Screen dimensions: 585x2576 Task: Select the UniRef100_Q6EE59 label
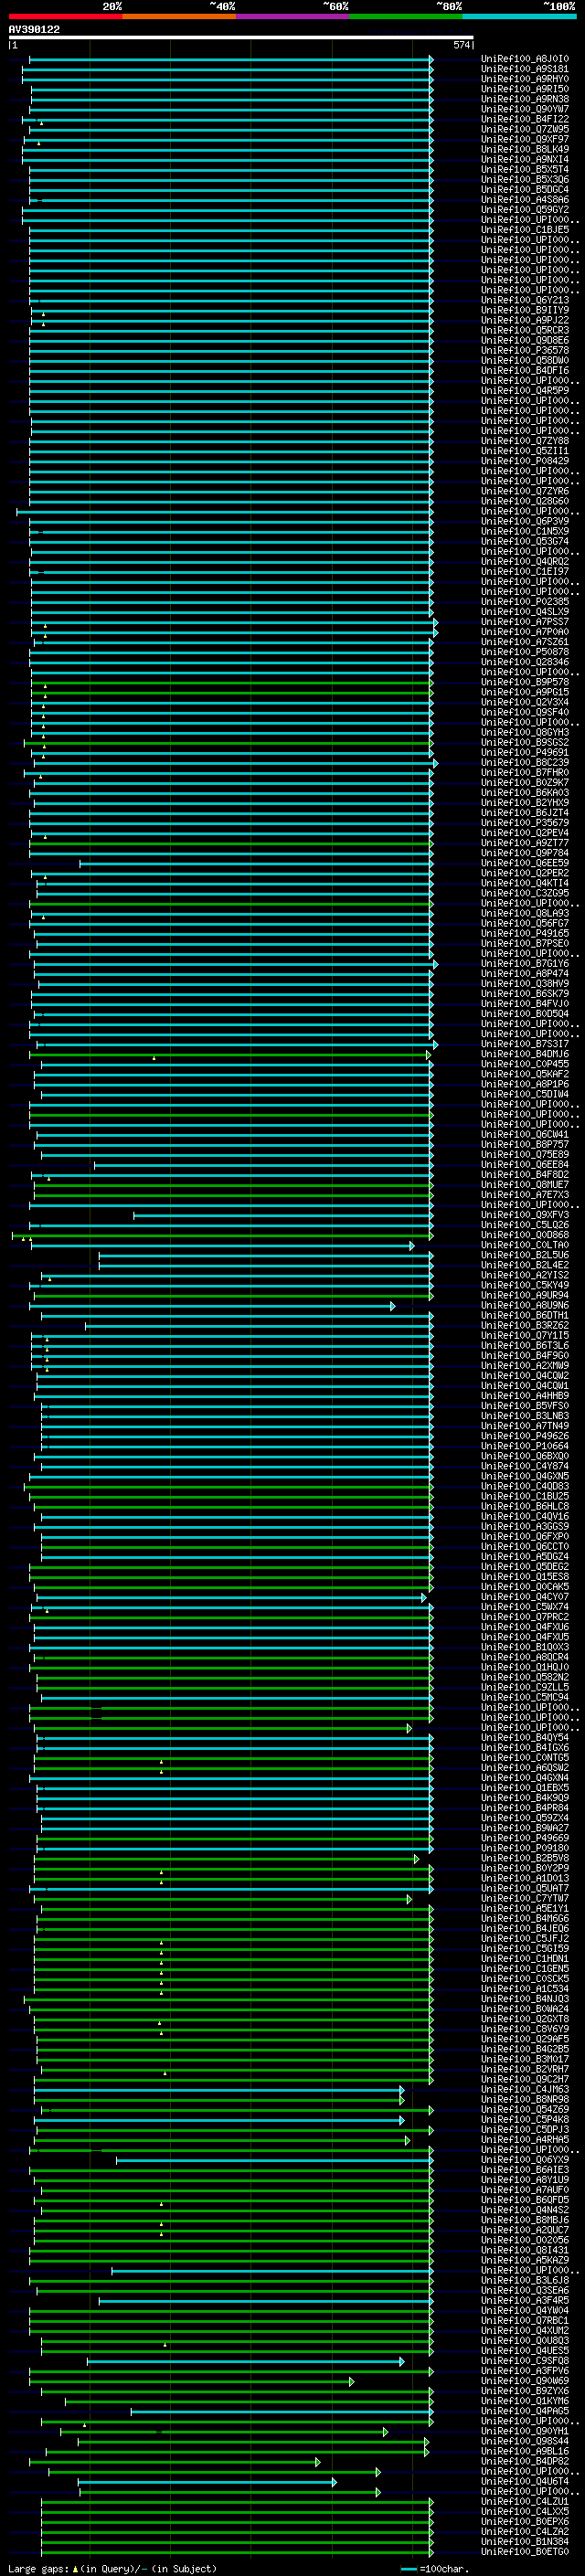click(x=525, y=863)
